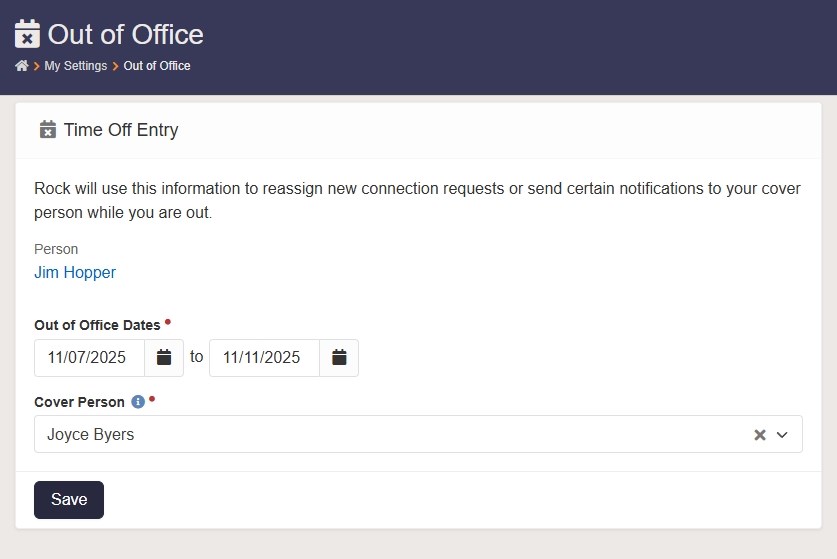Open the Jim Hopper person link
Viewport: 837px width, 559px height.
75,272
